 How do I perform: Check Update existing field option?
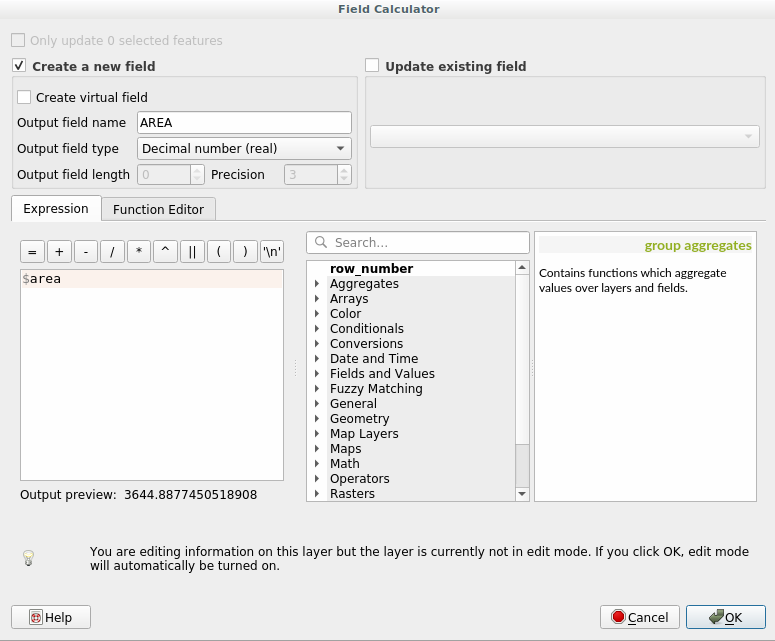[372, 66]
